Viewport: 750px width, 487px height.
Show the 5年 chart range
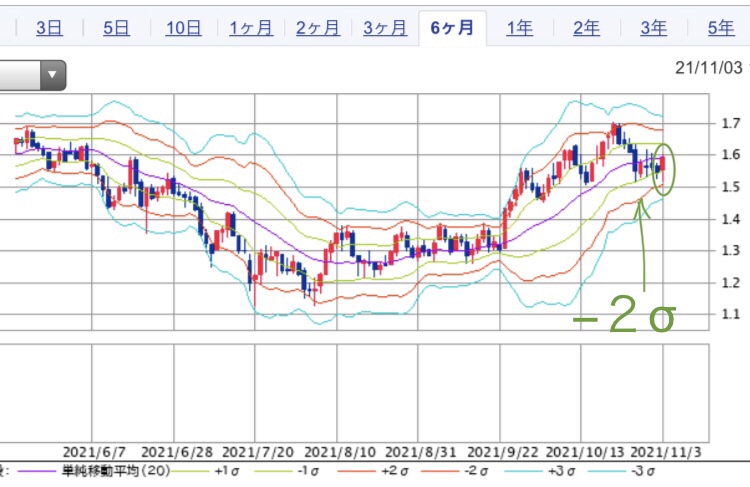point(721,28)
